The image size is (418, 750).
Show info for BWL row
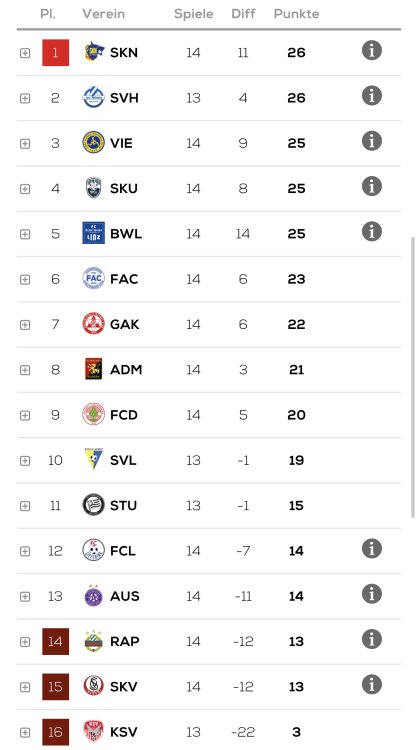point(372,232)
